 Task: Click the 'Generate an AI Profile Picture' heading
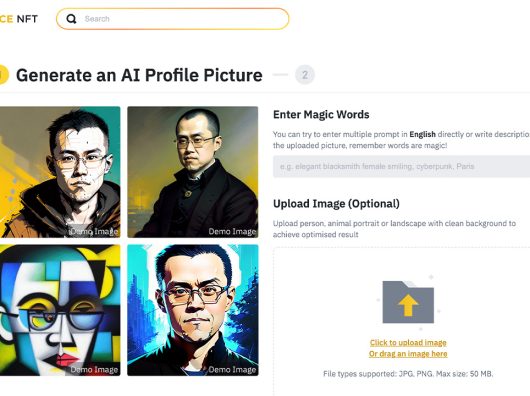(139, 75)
